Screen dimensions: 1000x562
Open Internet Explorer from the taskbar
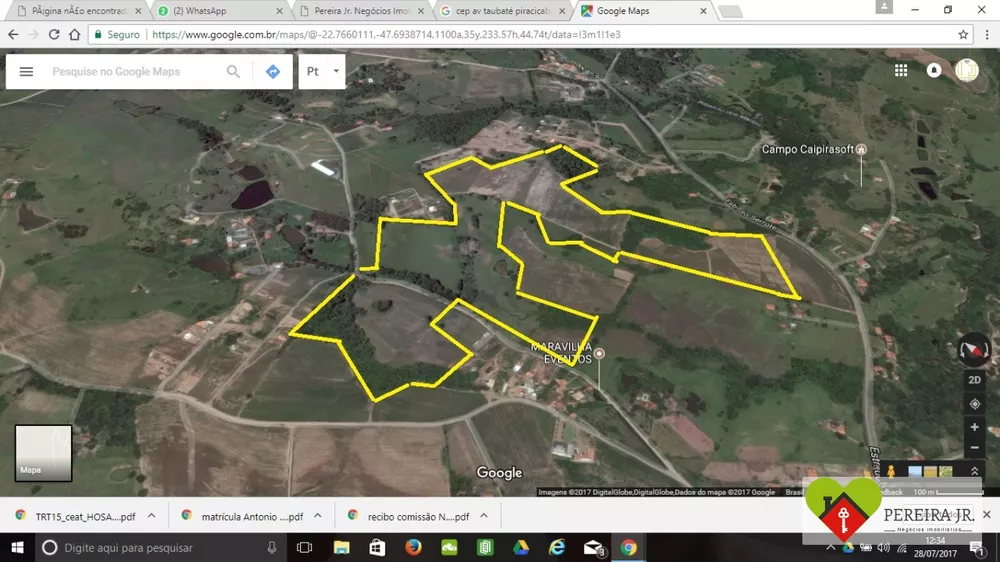pyautogui.click(x=557, y=547)
